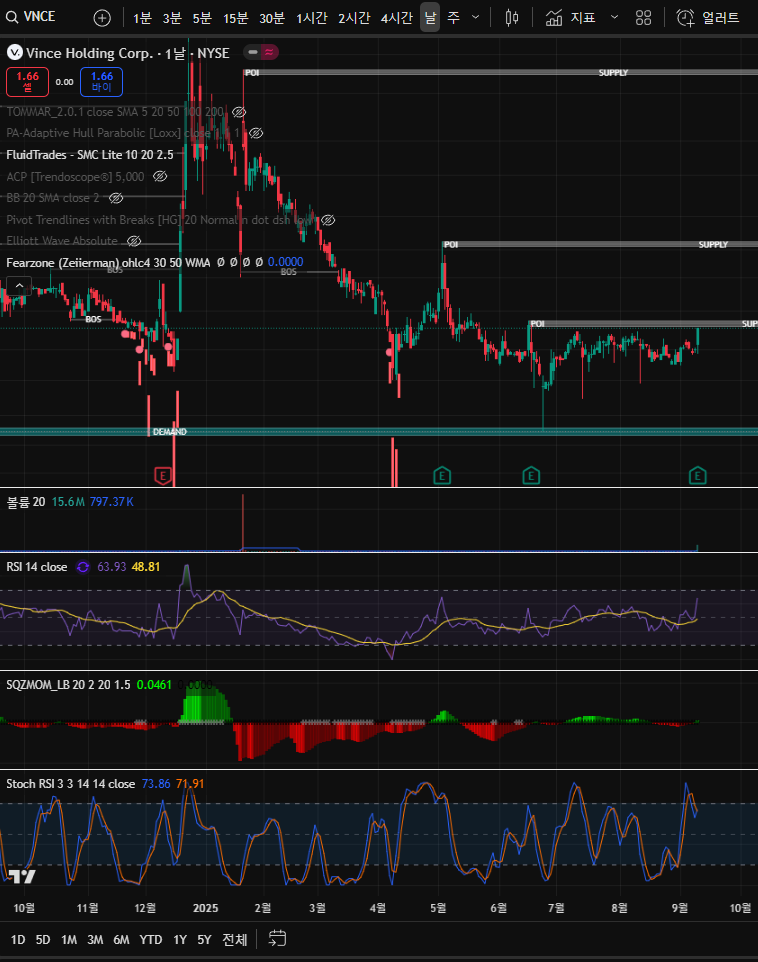Image resolution: width=758 pixels, height=962 pixels.
Task: Click the 2025 time axis label
Action: [206, 908]
